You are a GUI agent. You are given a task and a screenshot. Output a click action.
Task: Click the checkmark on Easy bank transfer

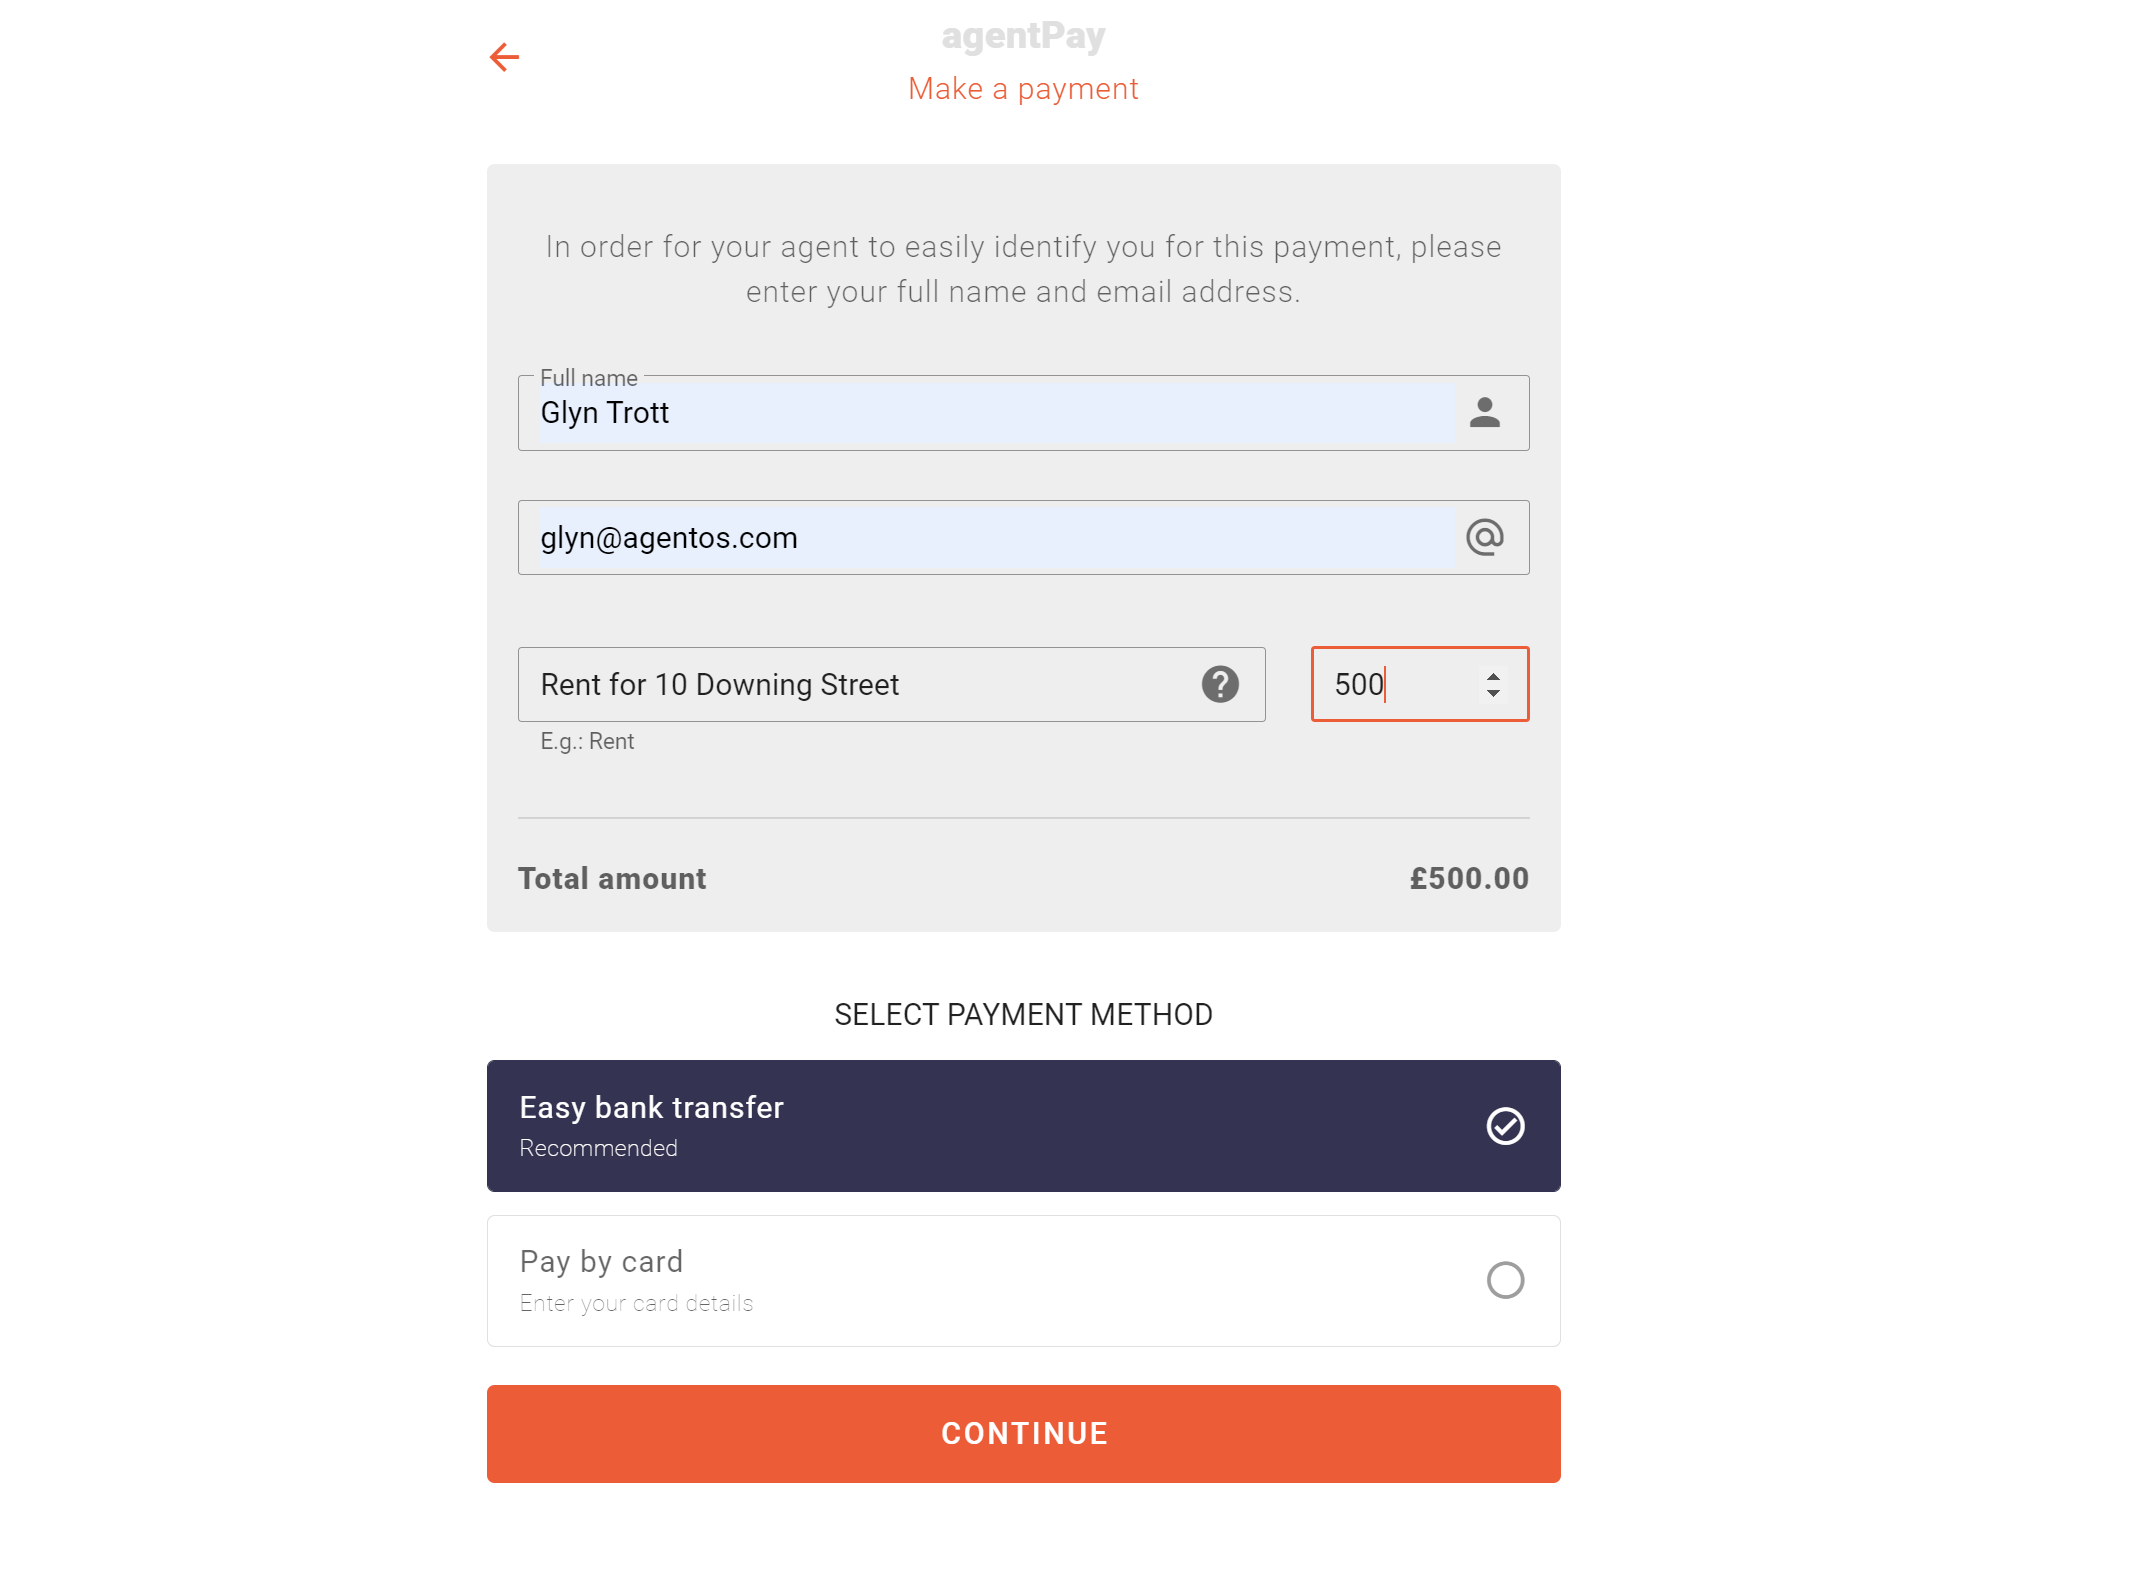(x=1505, y=1126)
